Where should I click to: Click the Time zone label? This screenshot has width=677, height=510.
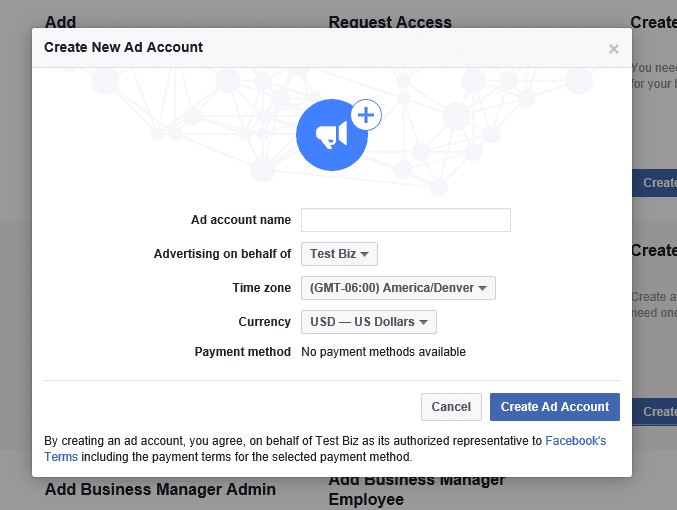pos(261,288)
